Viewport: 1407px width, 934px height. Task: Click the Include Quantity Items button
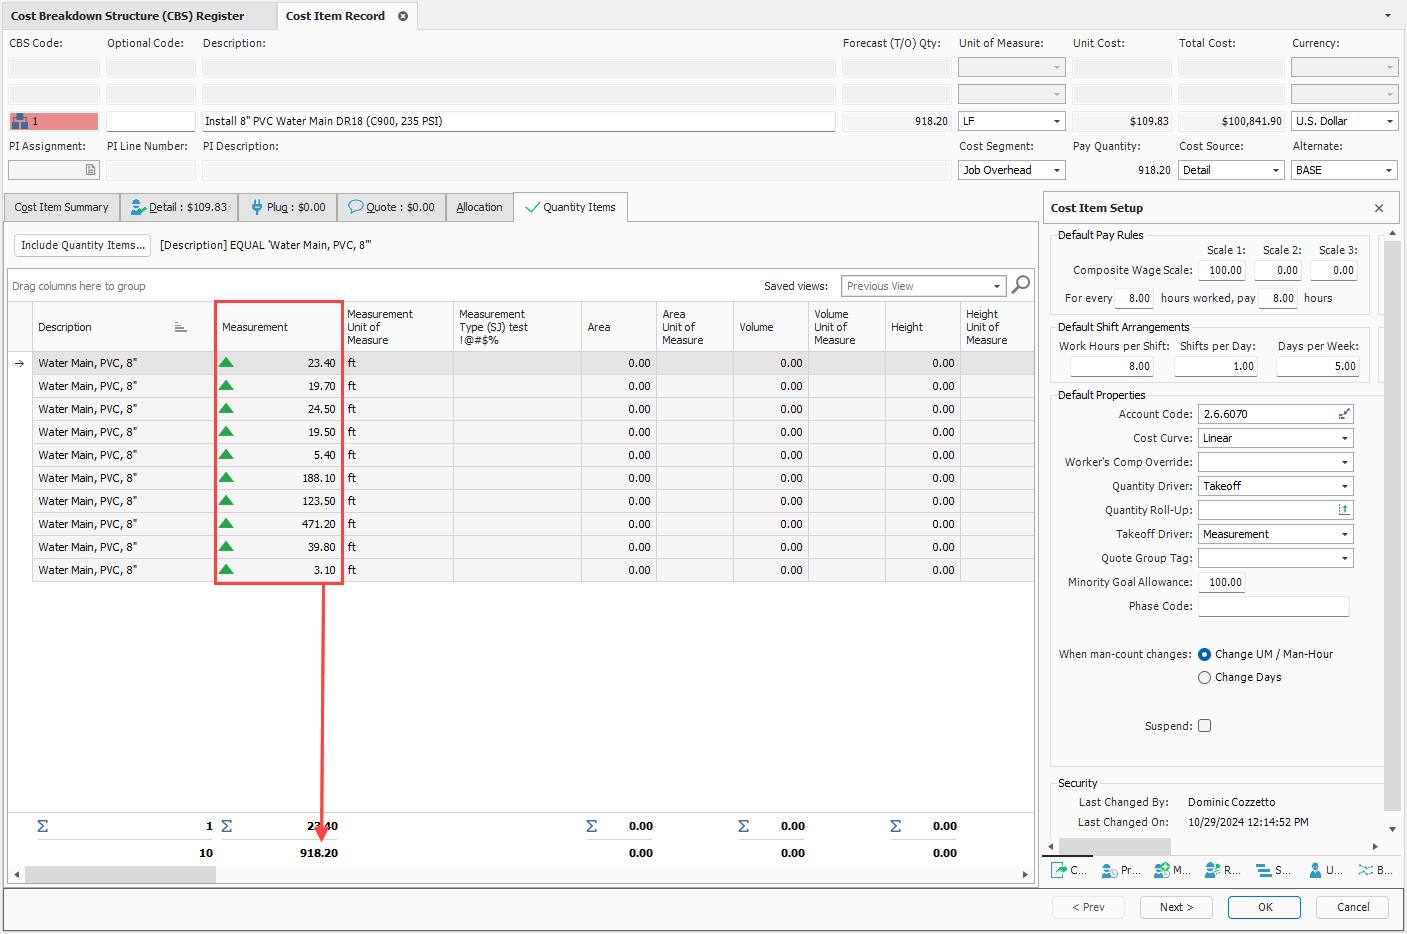point(82,245)
